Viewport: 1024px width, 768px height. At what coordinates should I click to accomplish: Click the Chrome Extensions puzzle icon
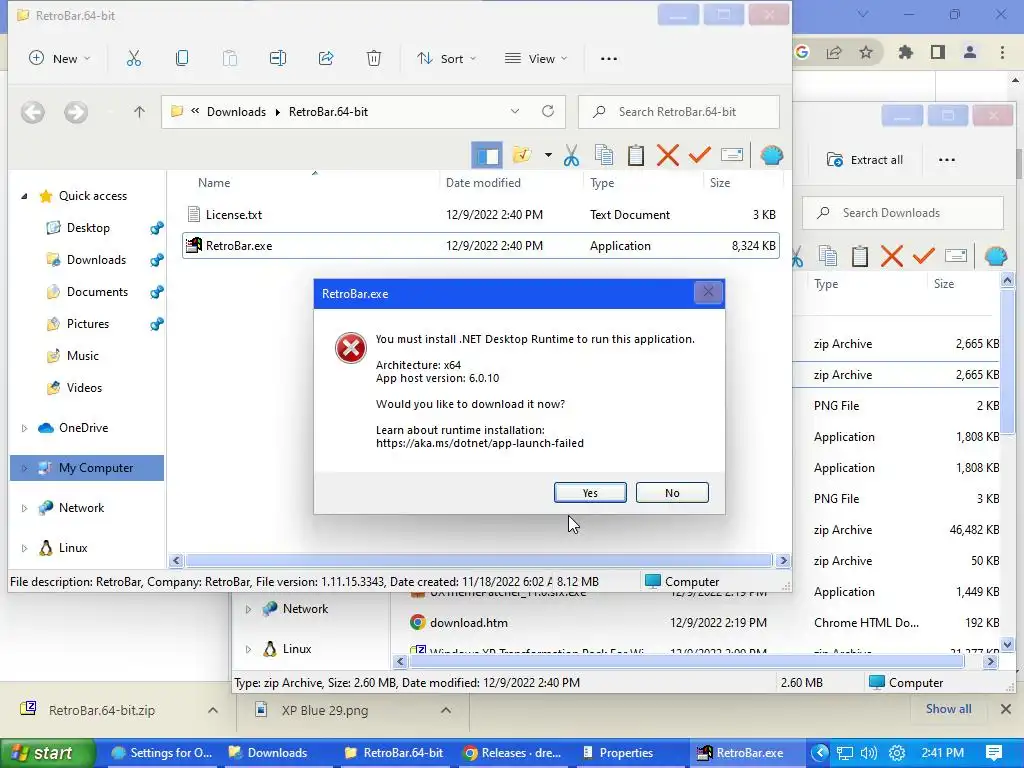click(x=905, y=52)
